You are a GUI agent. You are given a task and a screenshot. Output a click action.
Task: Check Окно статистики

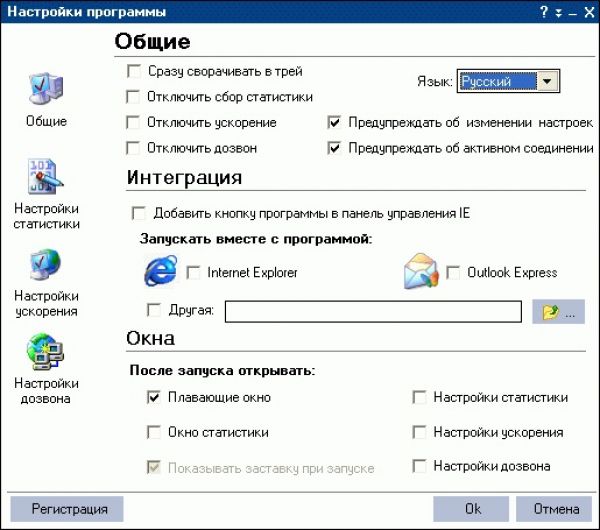coord(154,432)
